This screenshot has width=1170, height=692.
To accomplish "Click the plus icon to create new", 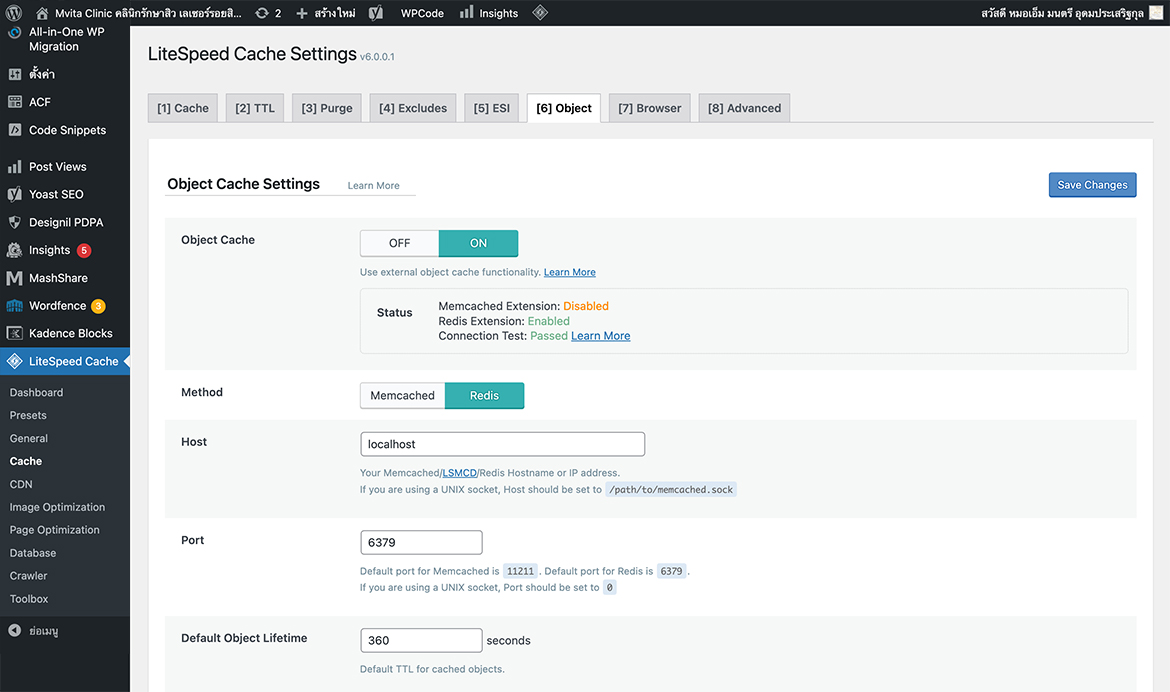I will coord(301,13).
